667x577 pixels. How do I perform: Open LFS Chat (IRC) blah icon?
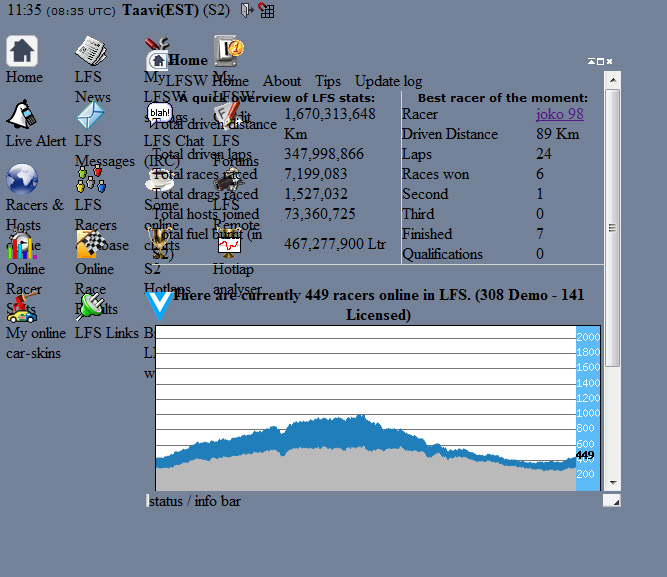[x=160, y=113]
